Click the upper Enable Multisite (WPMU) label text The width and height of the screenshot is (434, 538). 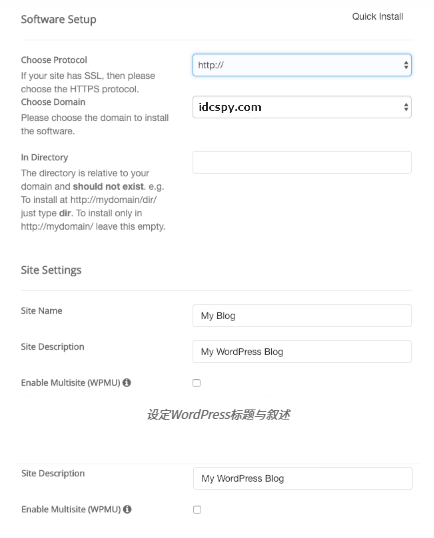coord(71,383)
